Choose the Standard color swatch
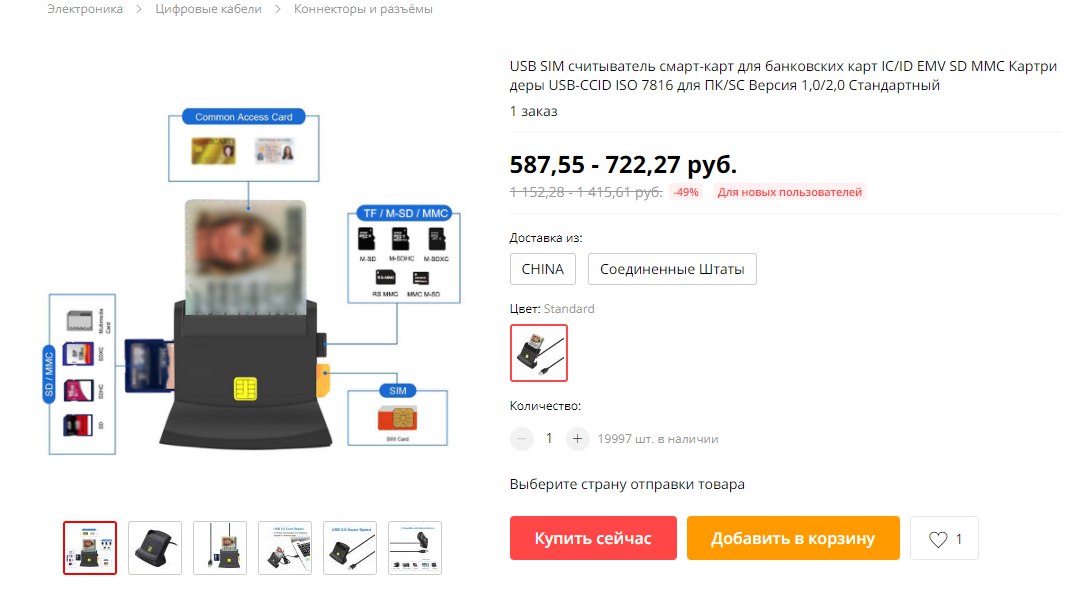Screen dimensions: 1070x601 click(x=538, y=353)
